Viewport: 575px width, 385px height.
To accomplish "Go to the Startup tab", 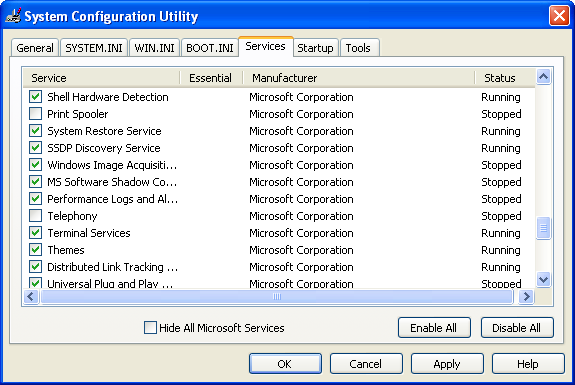I will [315, 48].
